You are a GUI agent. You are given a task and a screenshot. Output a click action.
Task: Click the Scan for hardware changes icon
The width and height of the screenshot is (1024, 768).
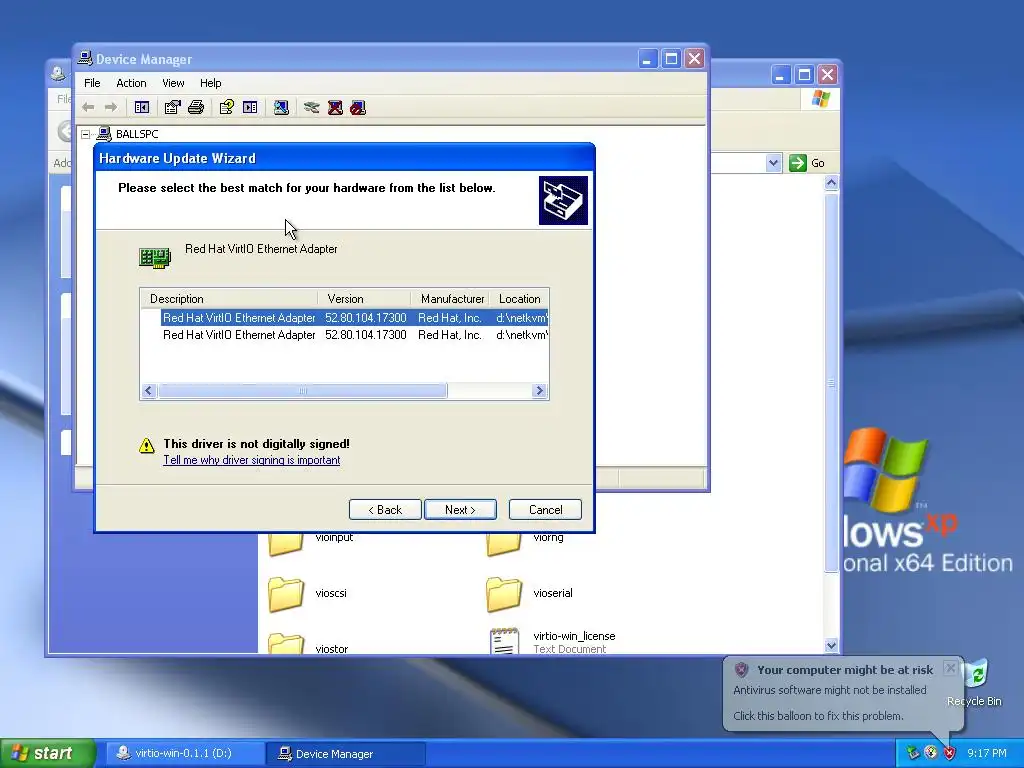point(281,107)
